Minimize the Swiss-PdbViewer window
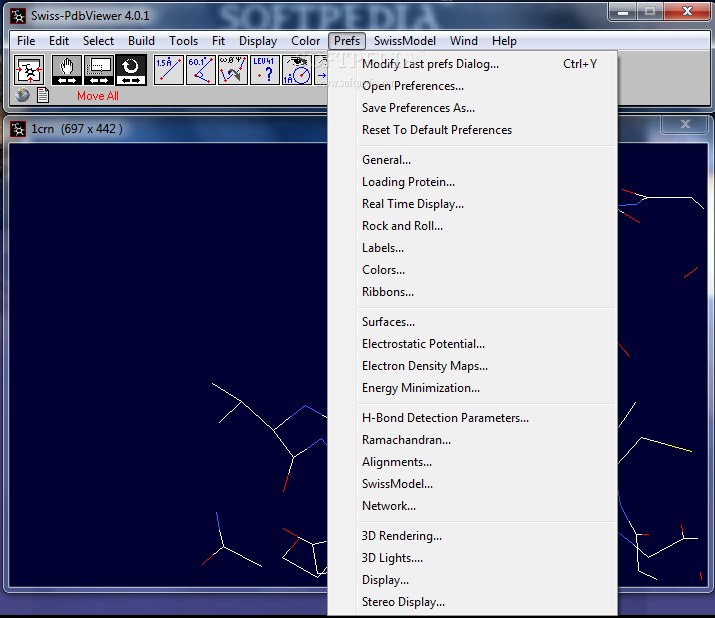This screenshot has height=618, width=715. pyautogui.click(x=623, y=12)
